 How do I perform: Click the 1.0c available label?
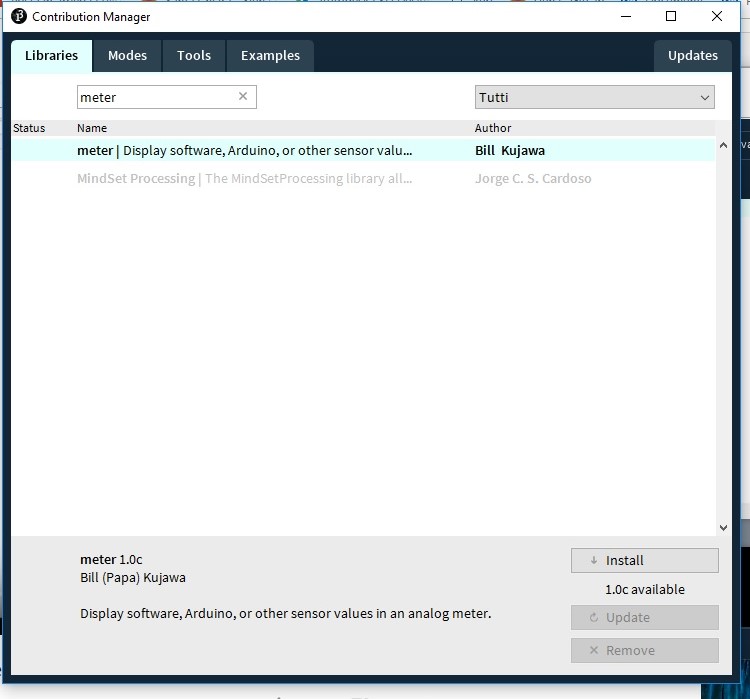point(645,589)
